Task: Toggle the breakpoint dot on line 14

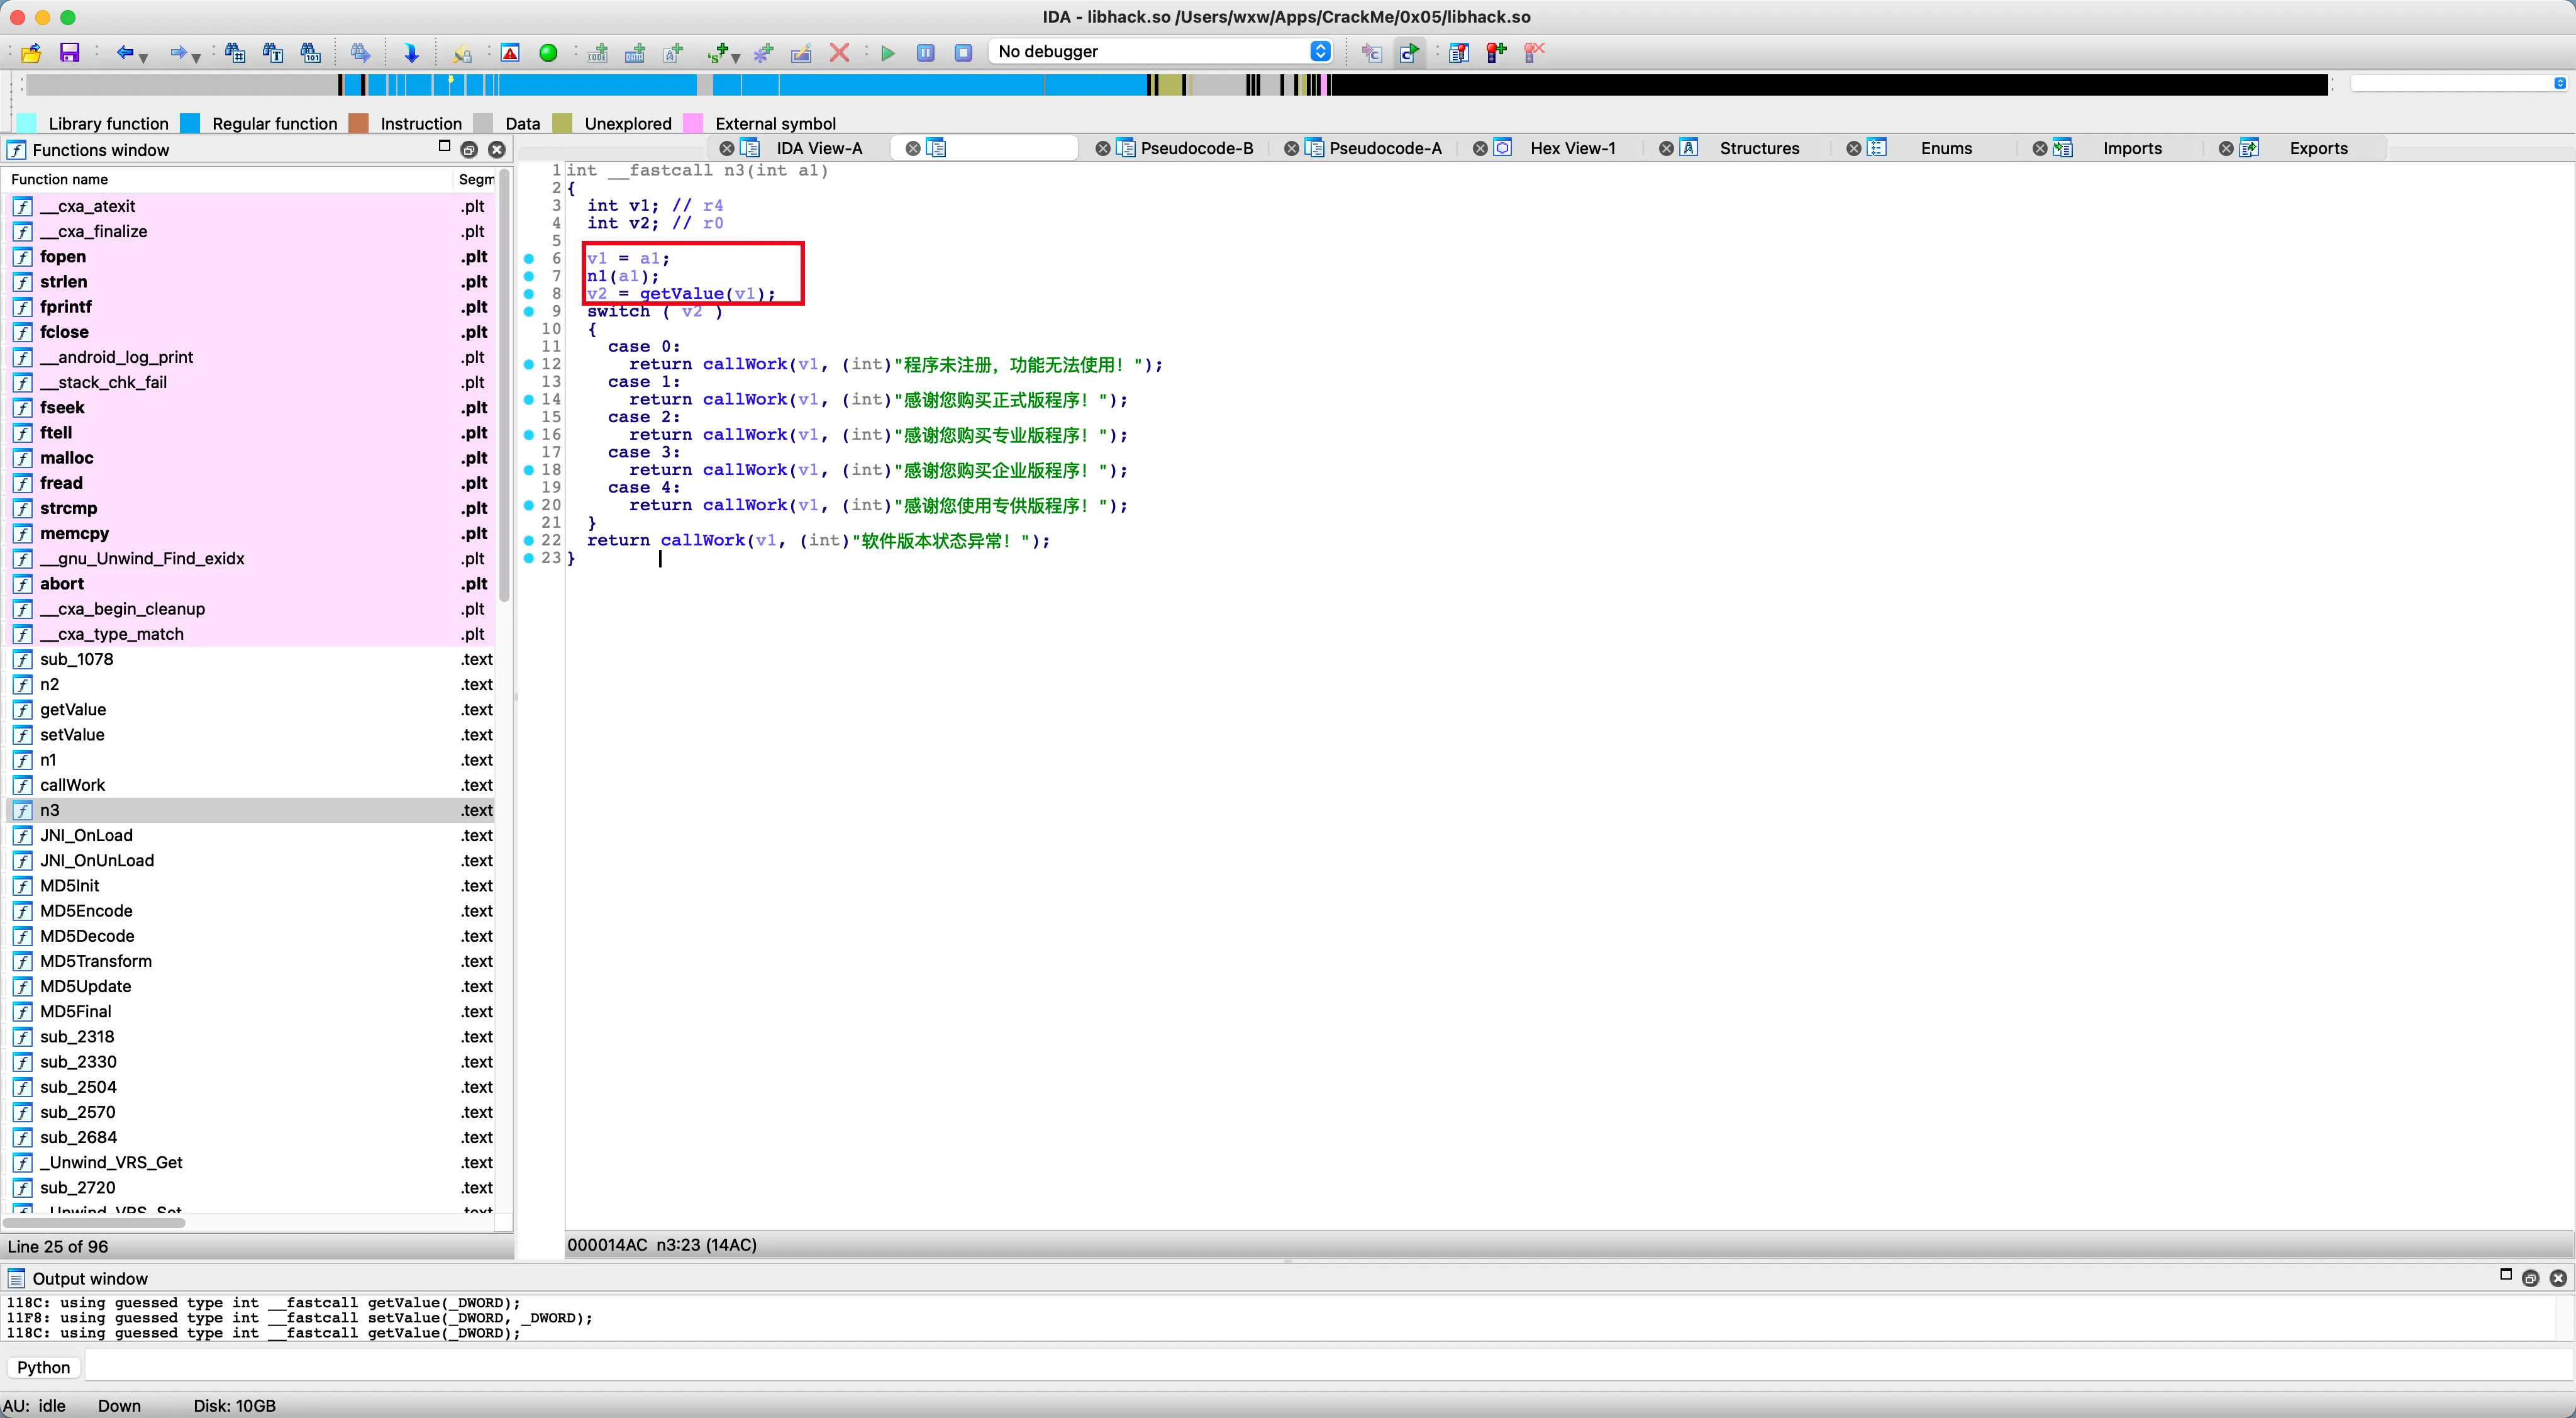Action: (x=529, y=400)
